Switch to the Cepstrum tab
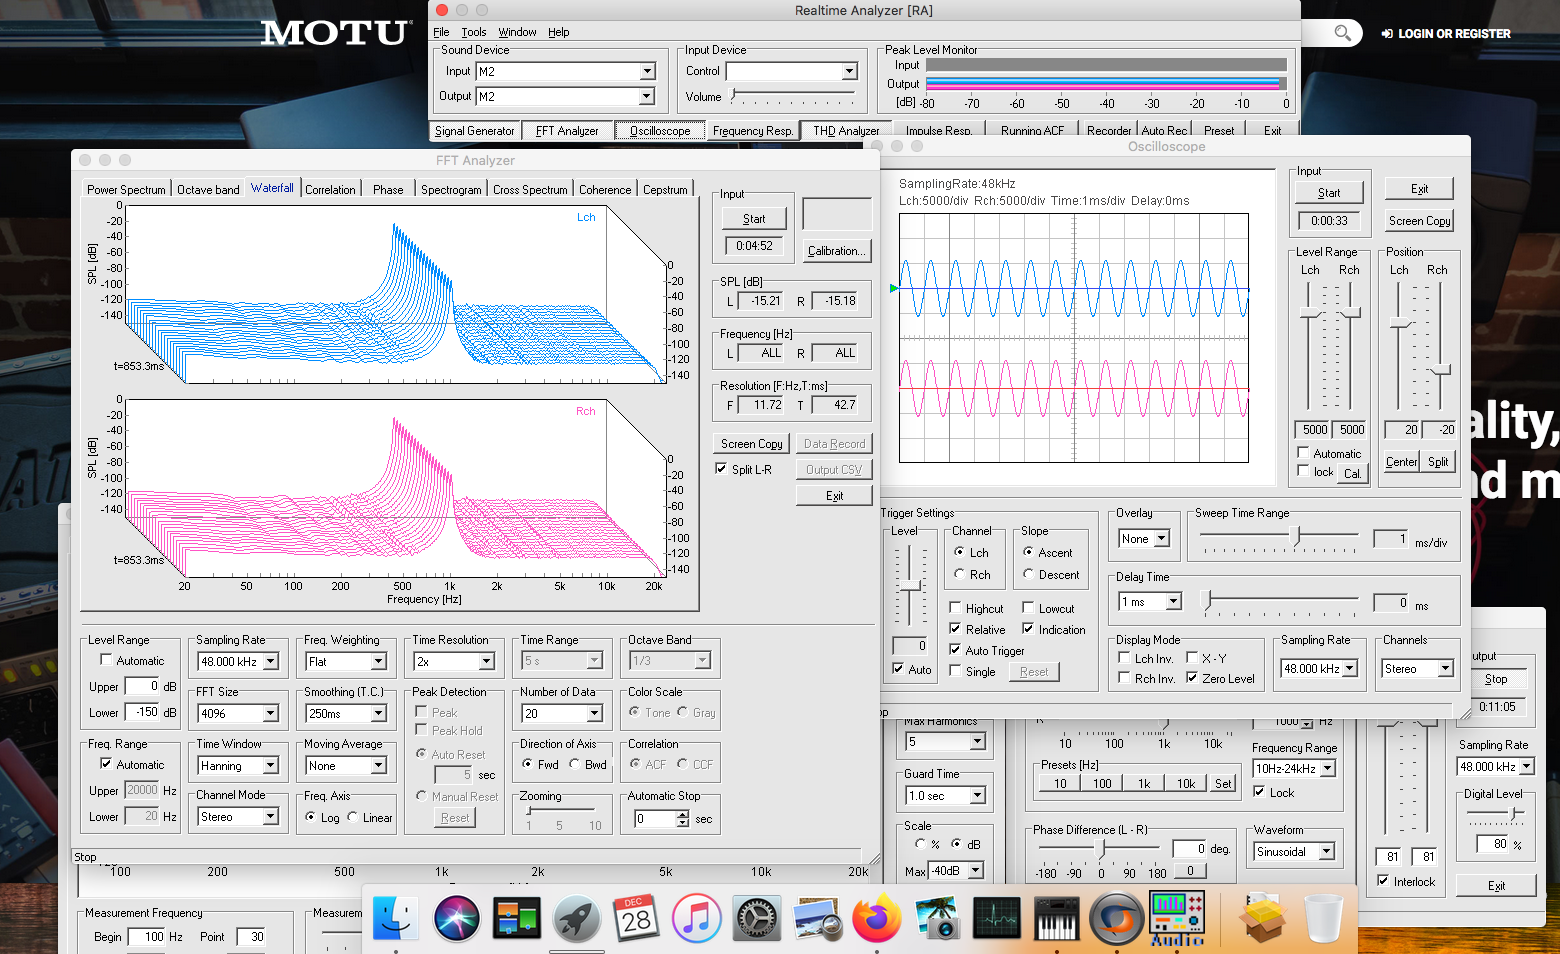This screenshot has height=954, width=1560. pyautogui.click(x=665, y=189)
